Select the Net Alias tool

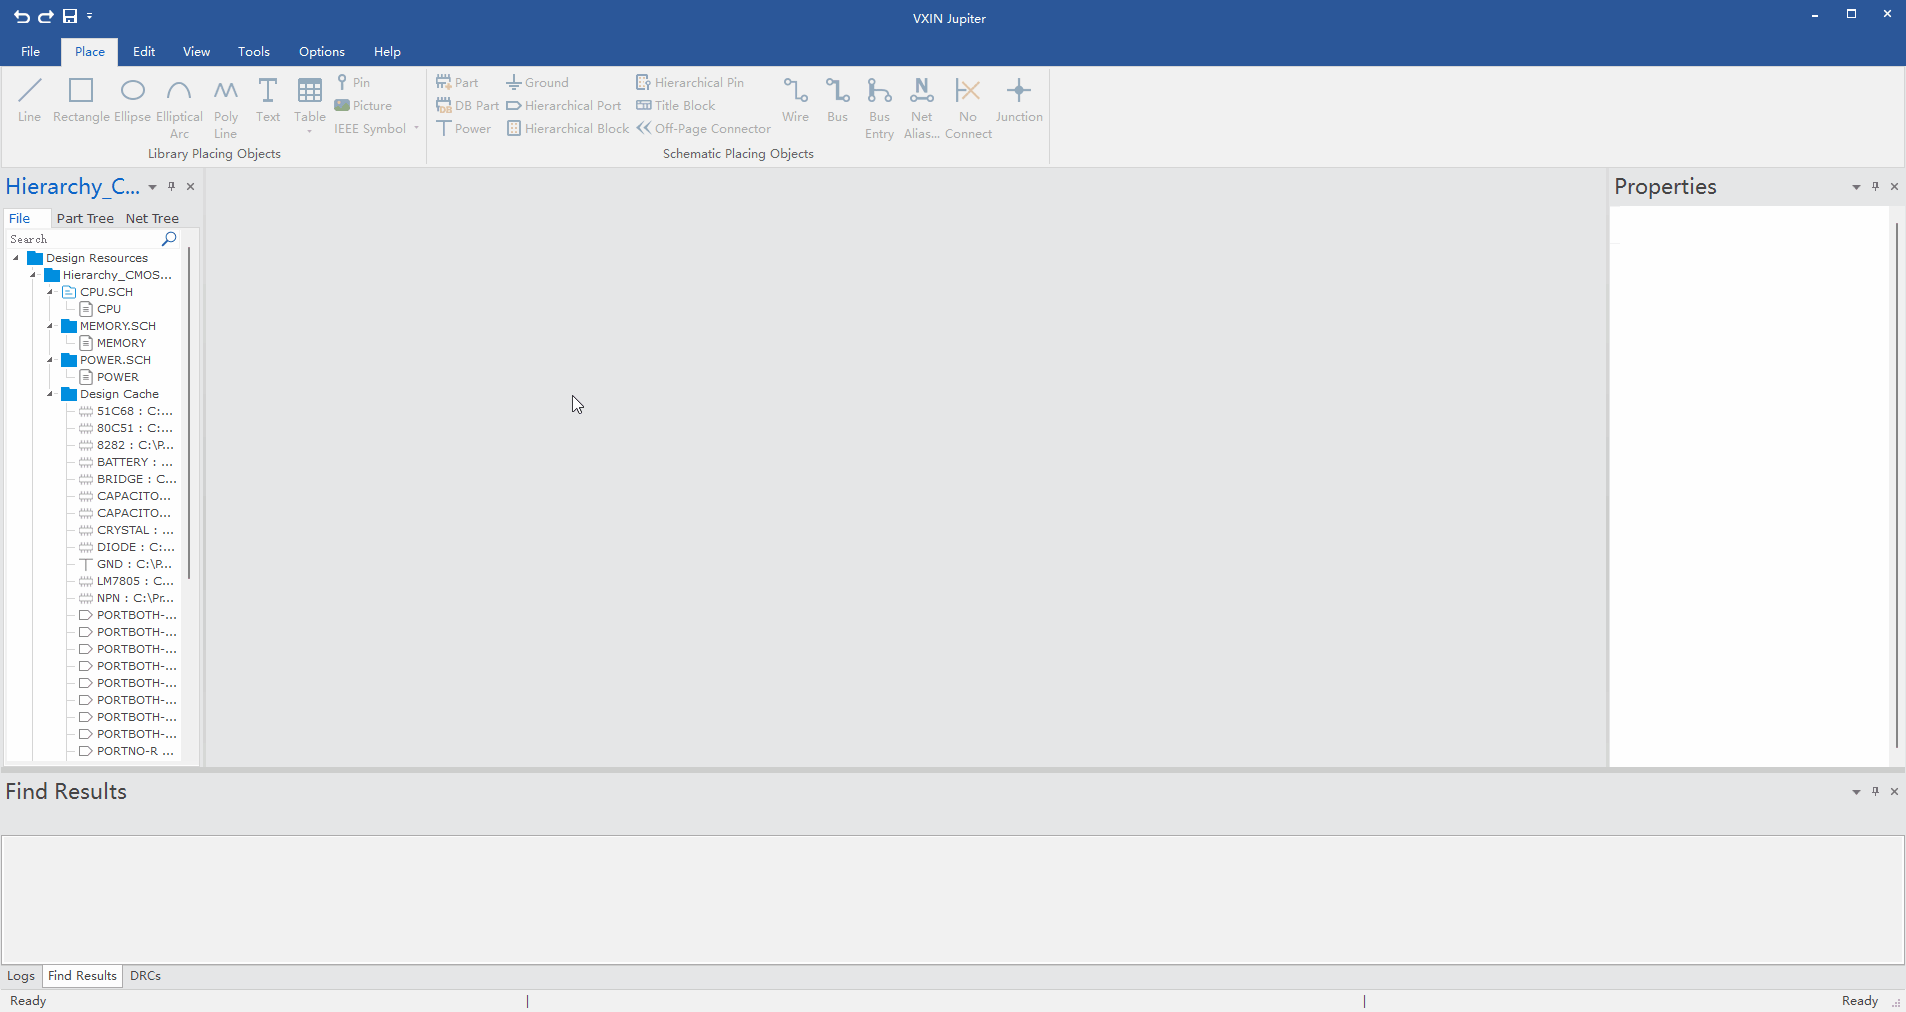point(922,108)
